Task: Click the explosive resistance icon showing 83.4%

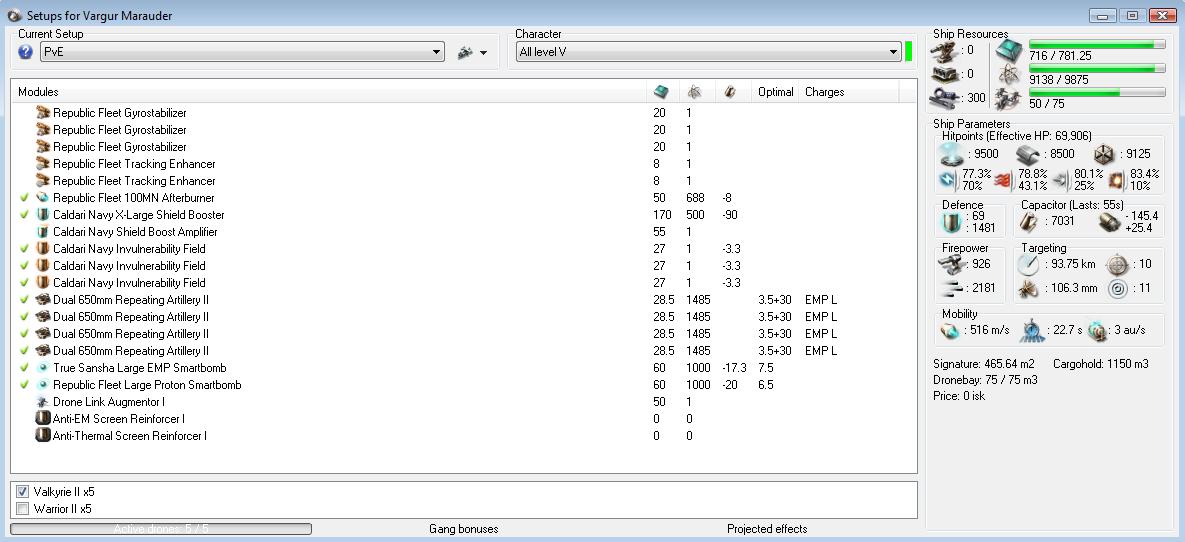Action: pos(1116,180)
